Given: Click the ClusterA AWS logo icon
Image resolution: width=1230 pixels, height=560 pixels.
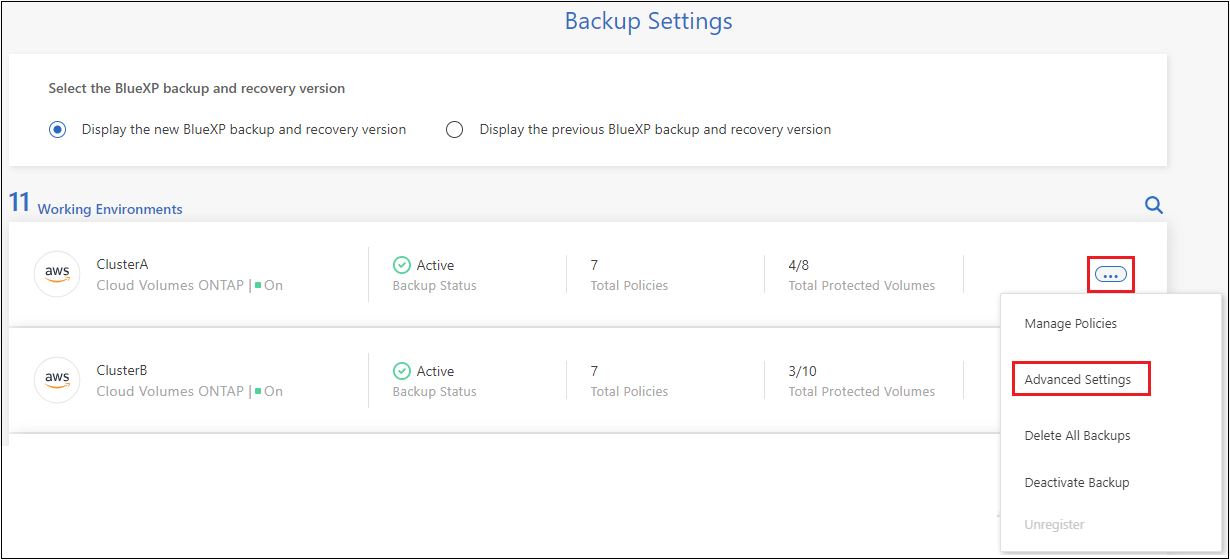Looking at the screenshot, I should 57,274.
